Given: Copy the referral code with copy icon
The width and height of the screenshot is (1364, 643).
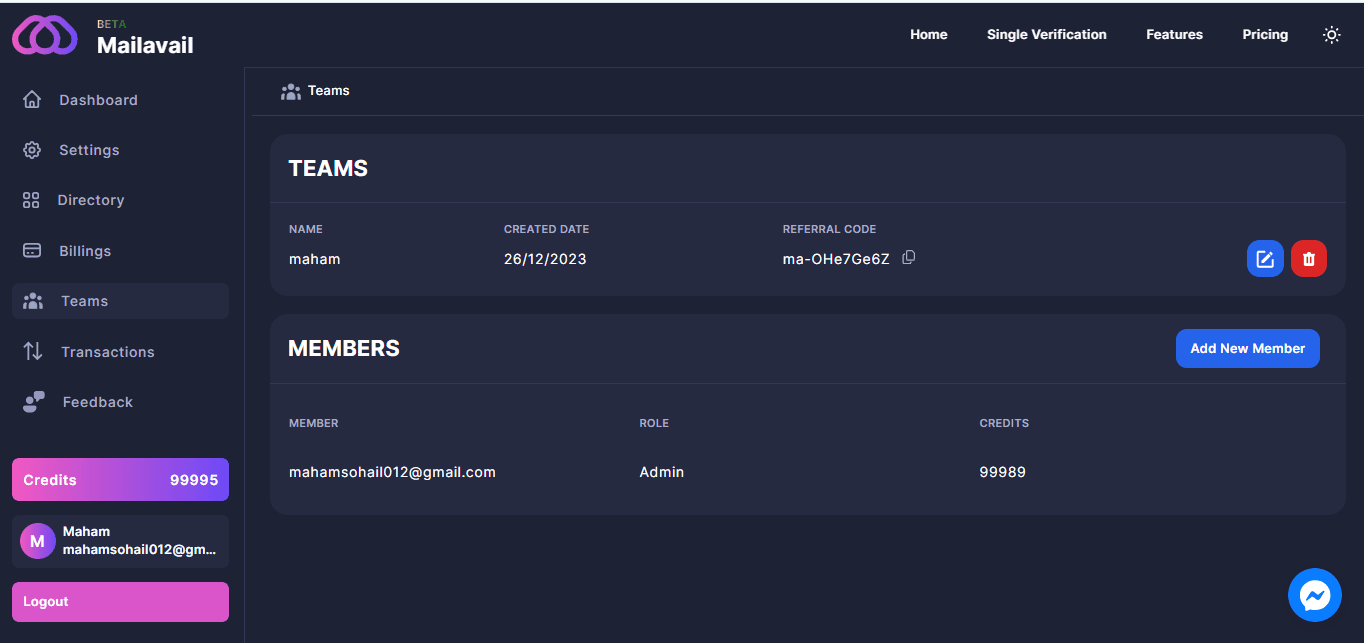Looking at the screenshot, I should 908,258.
